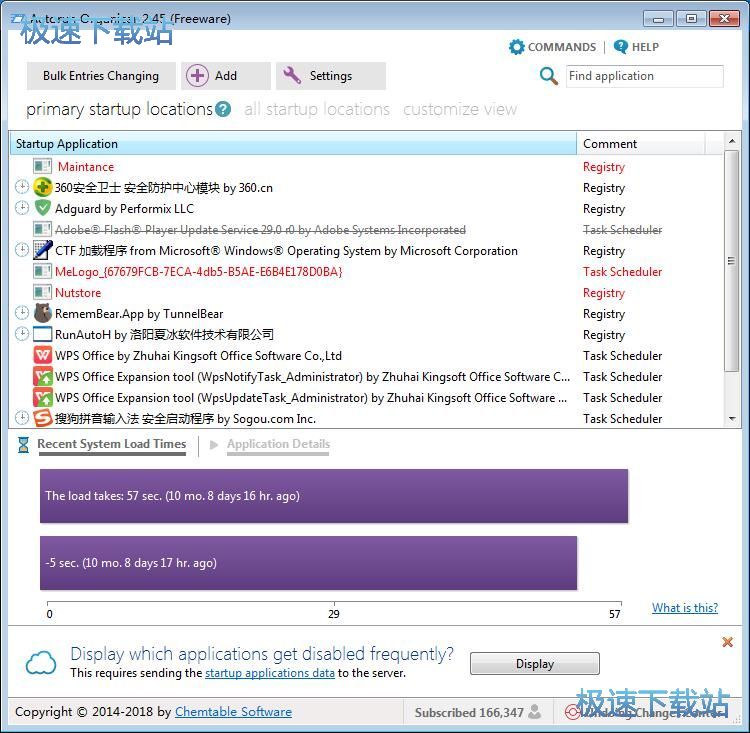Focus the Find application search field
Viewport: 750px width, 733px height.
(x=645, y=76)
